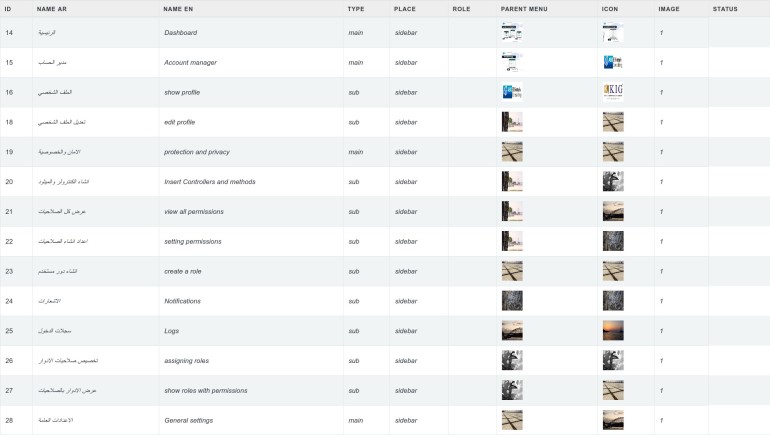Image resolution: width=770 pixels, height=435 pixels.
Task: Click the icon image for Account manager
Action: (613, 63)
